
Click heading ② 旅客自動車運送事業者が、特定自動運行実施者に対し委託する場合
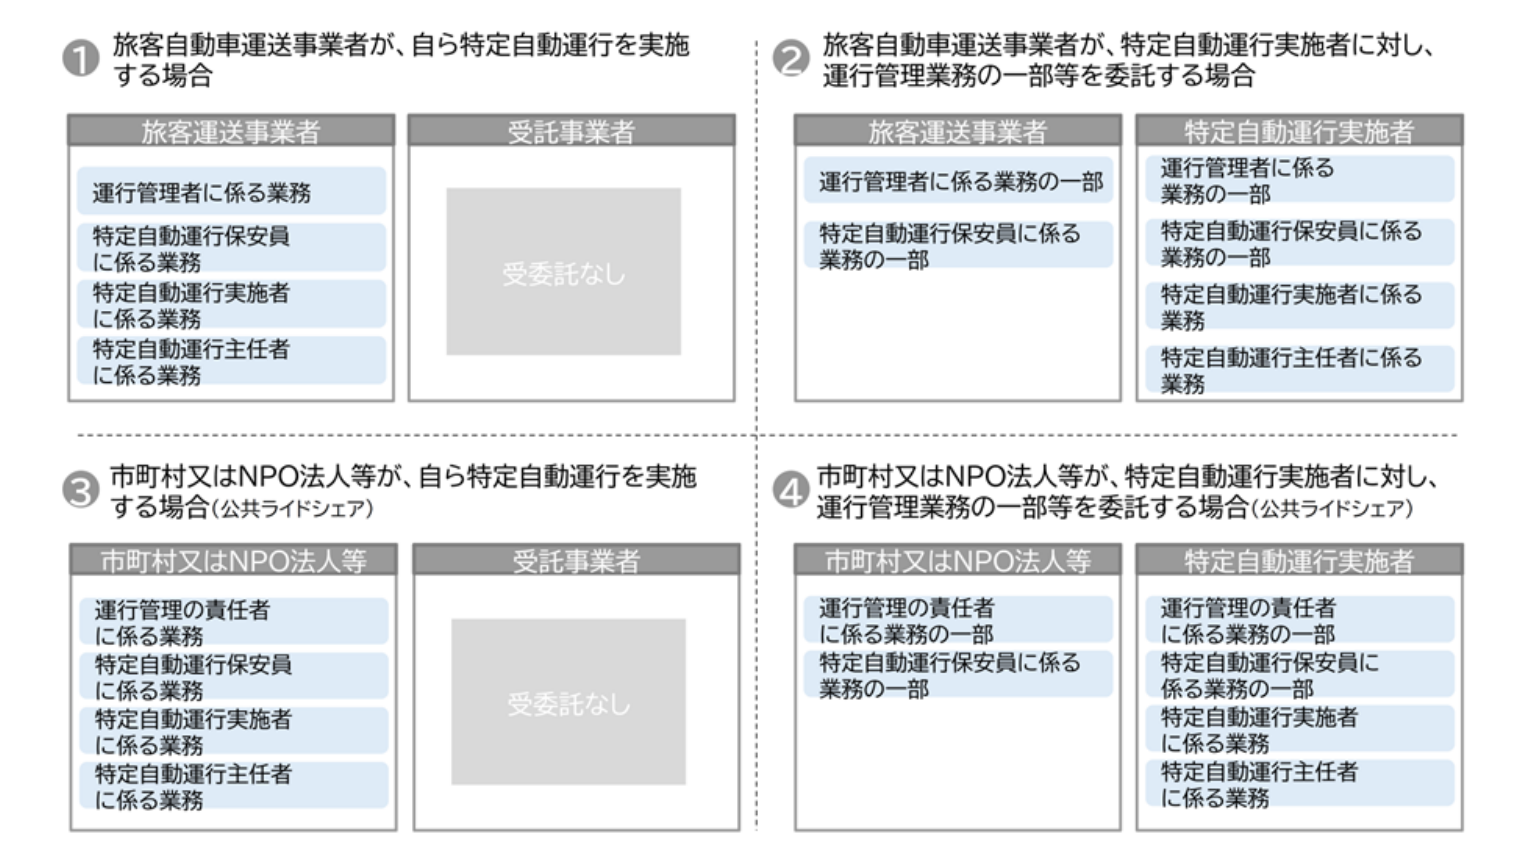pyautogui.click(x=1128, y=60)
